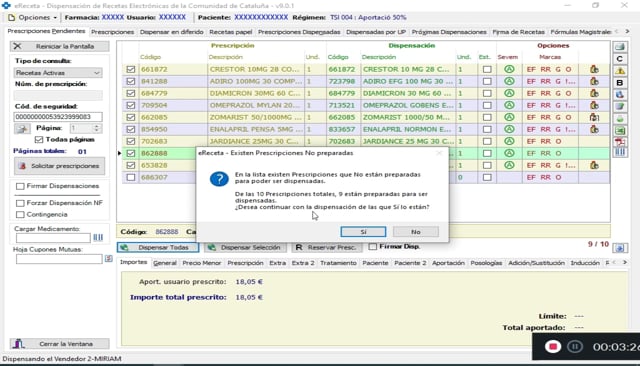Click Cargar Medicamento input field

click(53, 238)
